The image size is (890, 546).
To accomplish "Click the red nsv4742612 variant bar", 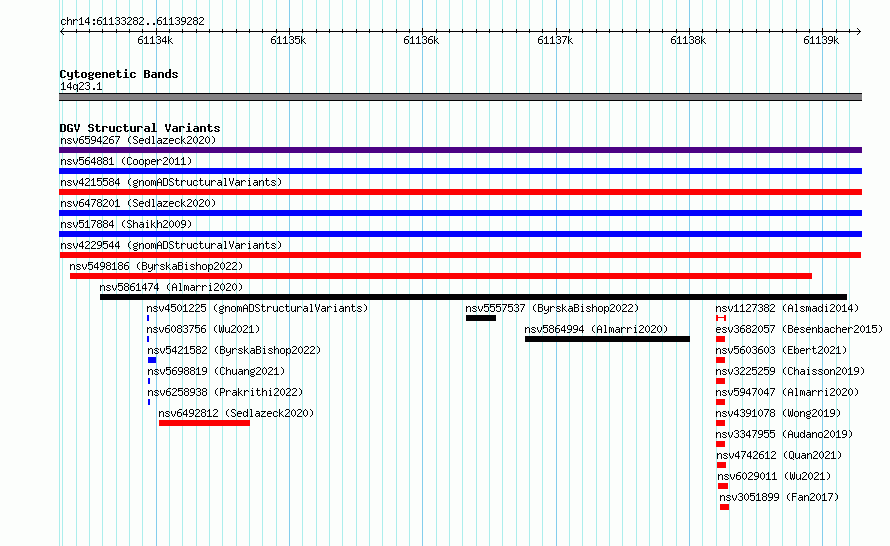I will click(x=721, y=465).
